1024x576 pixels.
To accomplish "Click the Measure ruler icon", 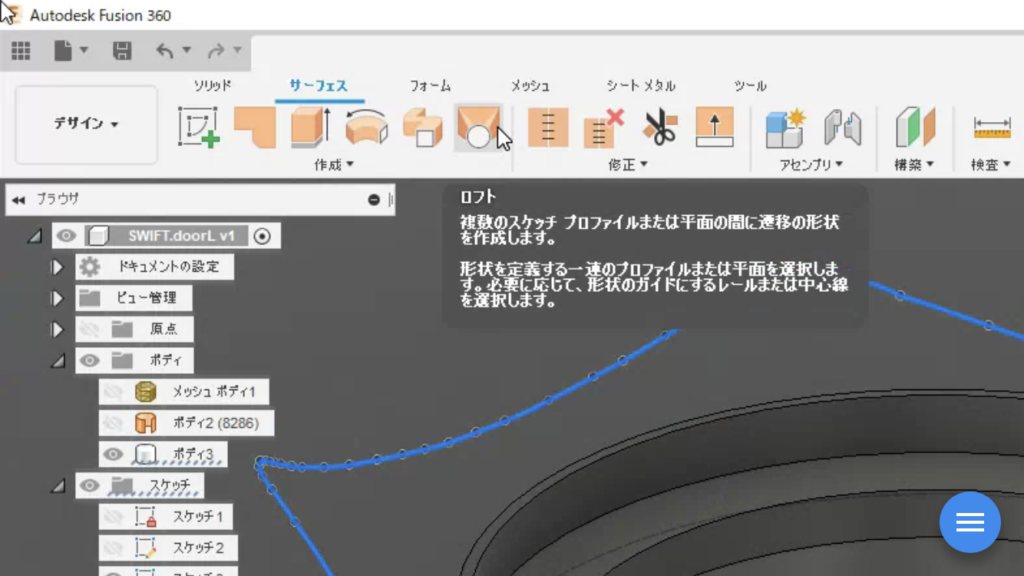I will 991,127.
